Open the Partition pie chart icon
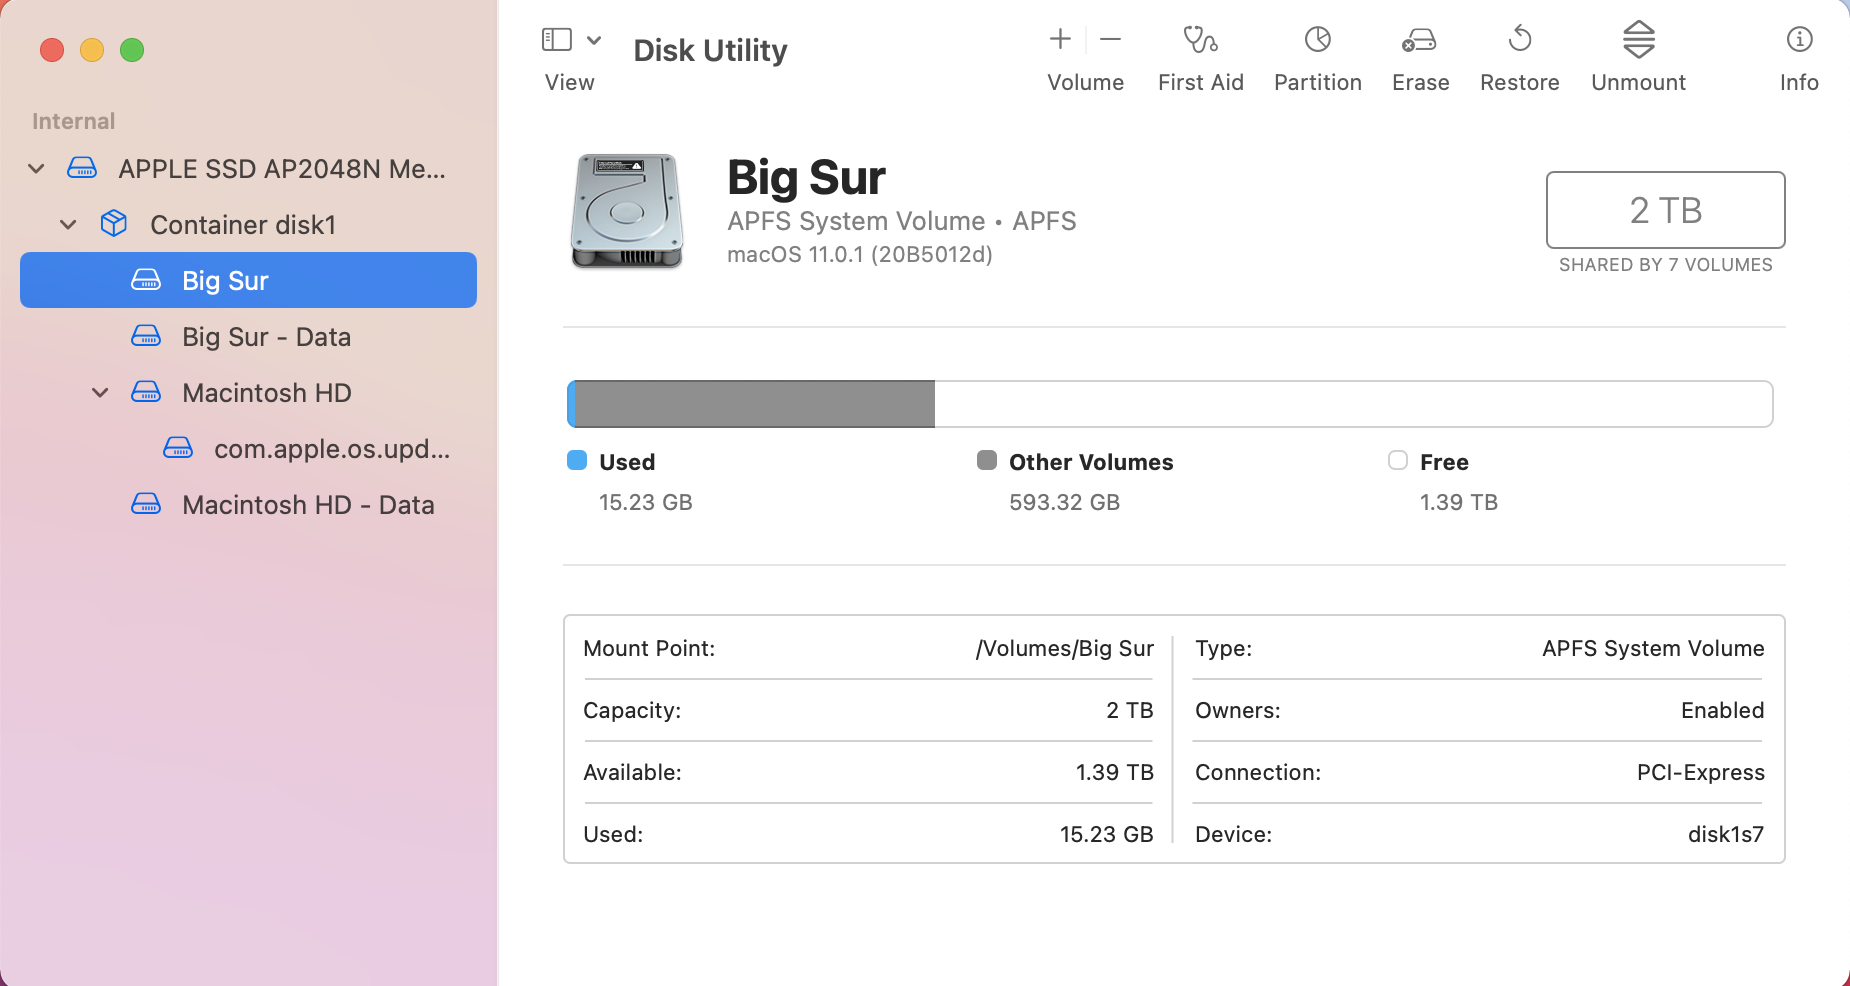 (1318, 39)
